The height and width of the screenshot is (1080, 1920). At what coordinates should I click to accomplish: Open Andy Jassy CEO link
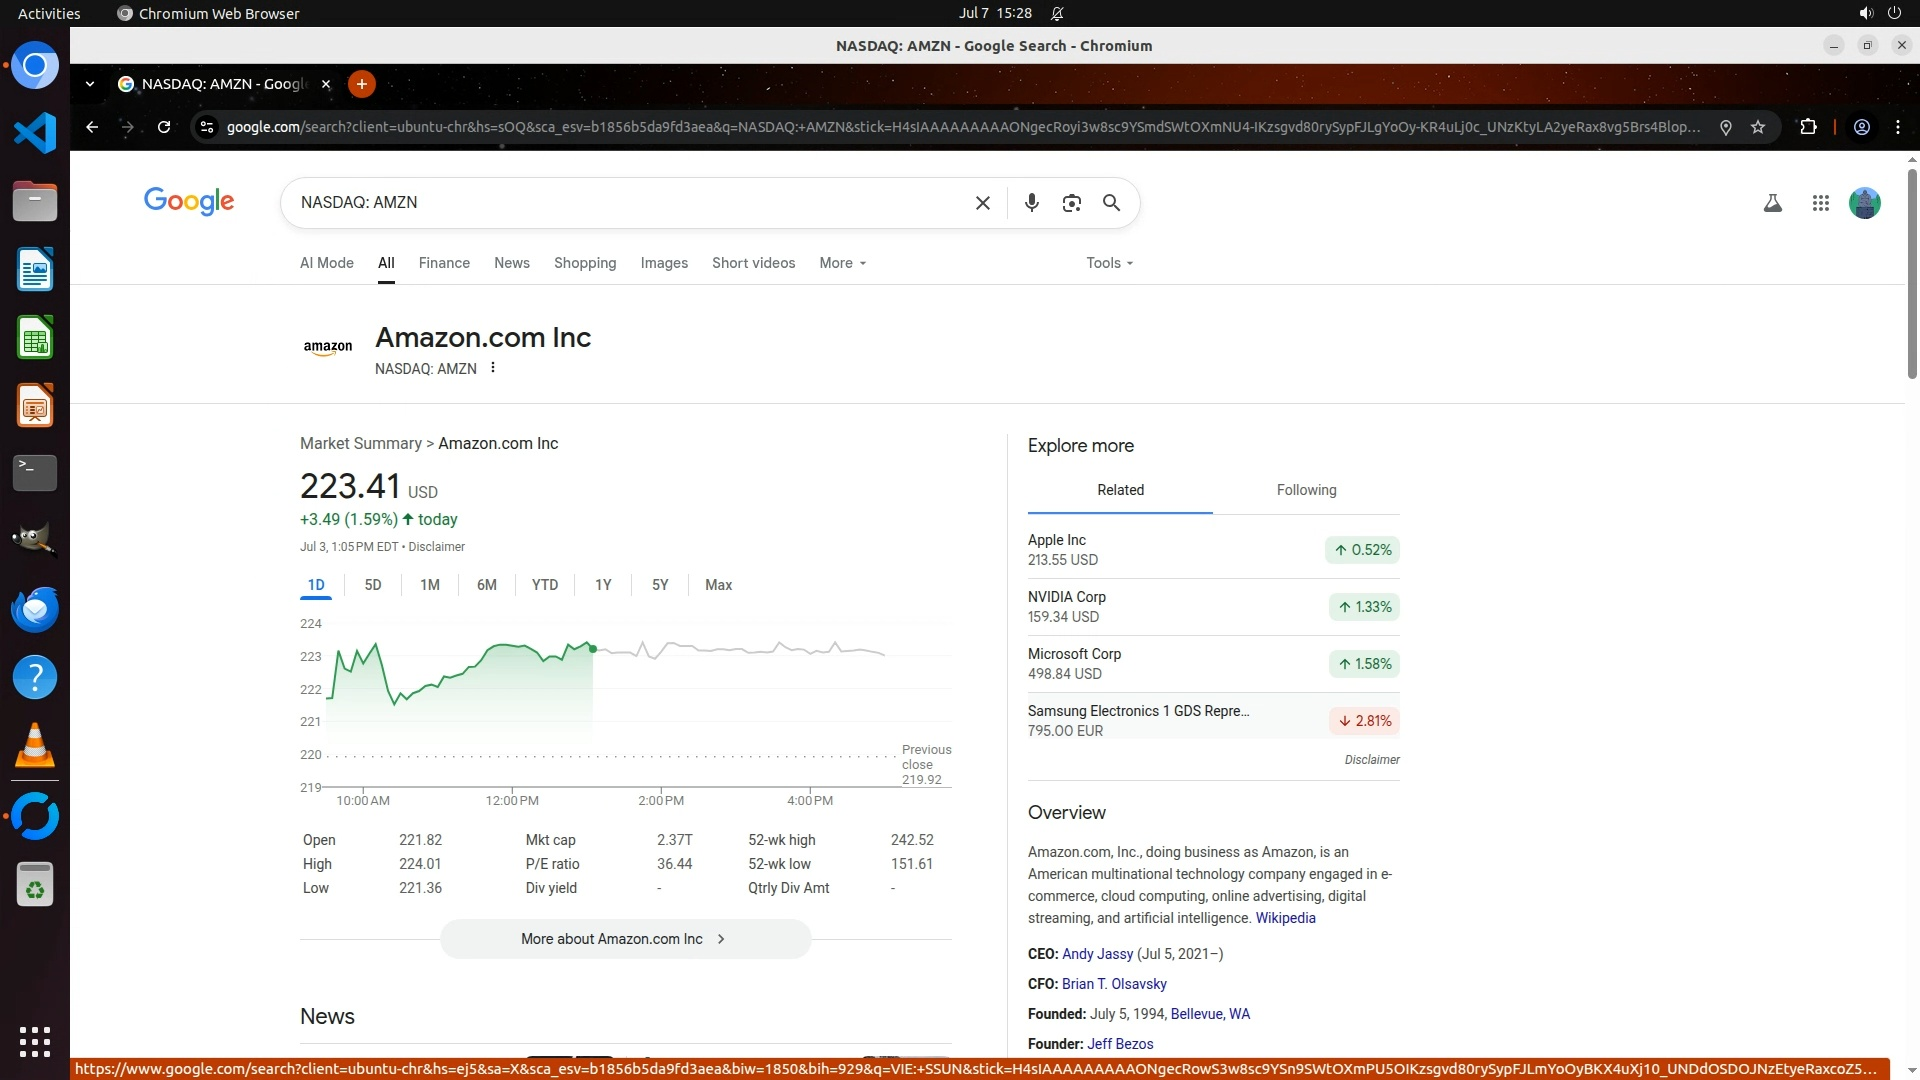(x=1097, y=954)
